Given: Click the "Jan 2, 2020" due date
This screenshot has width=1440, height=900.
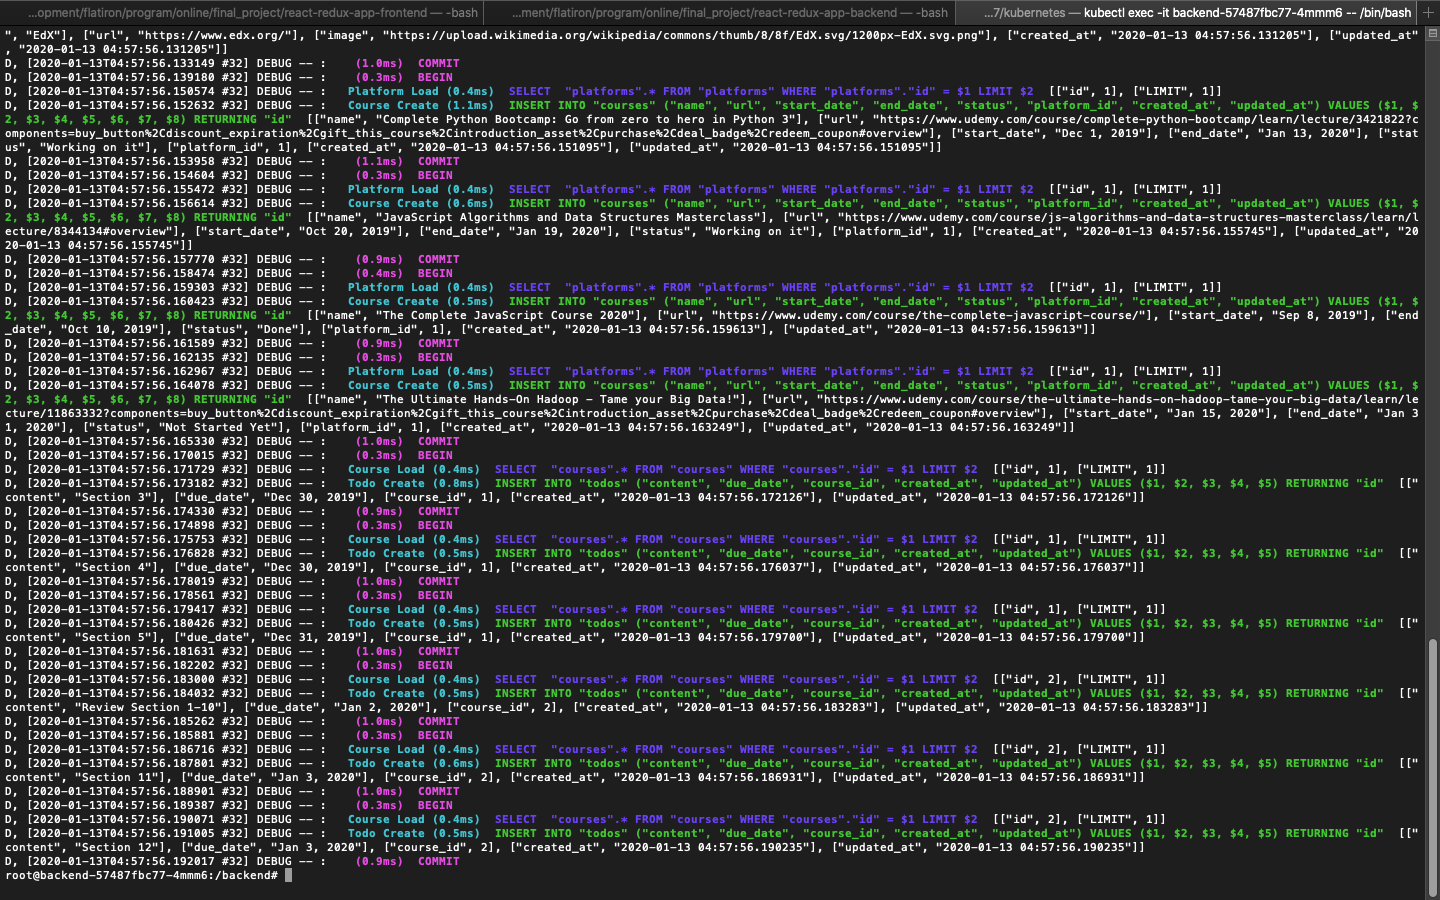Looking at the screenshot, I should pos(383,707).
